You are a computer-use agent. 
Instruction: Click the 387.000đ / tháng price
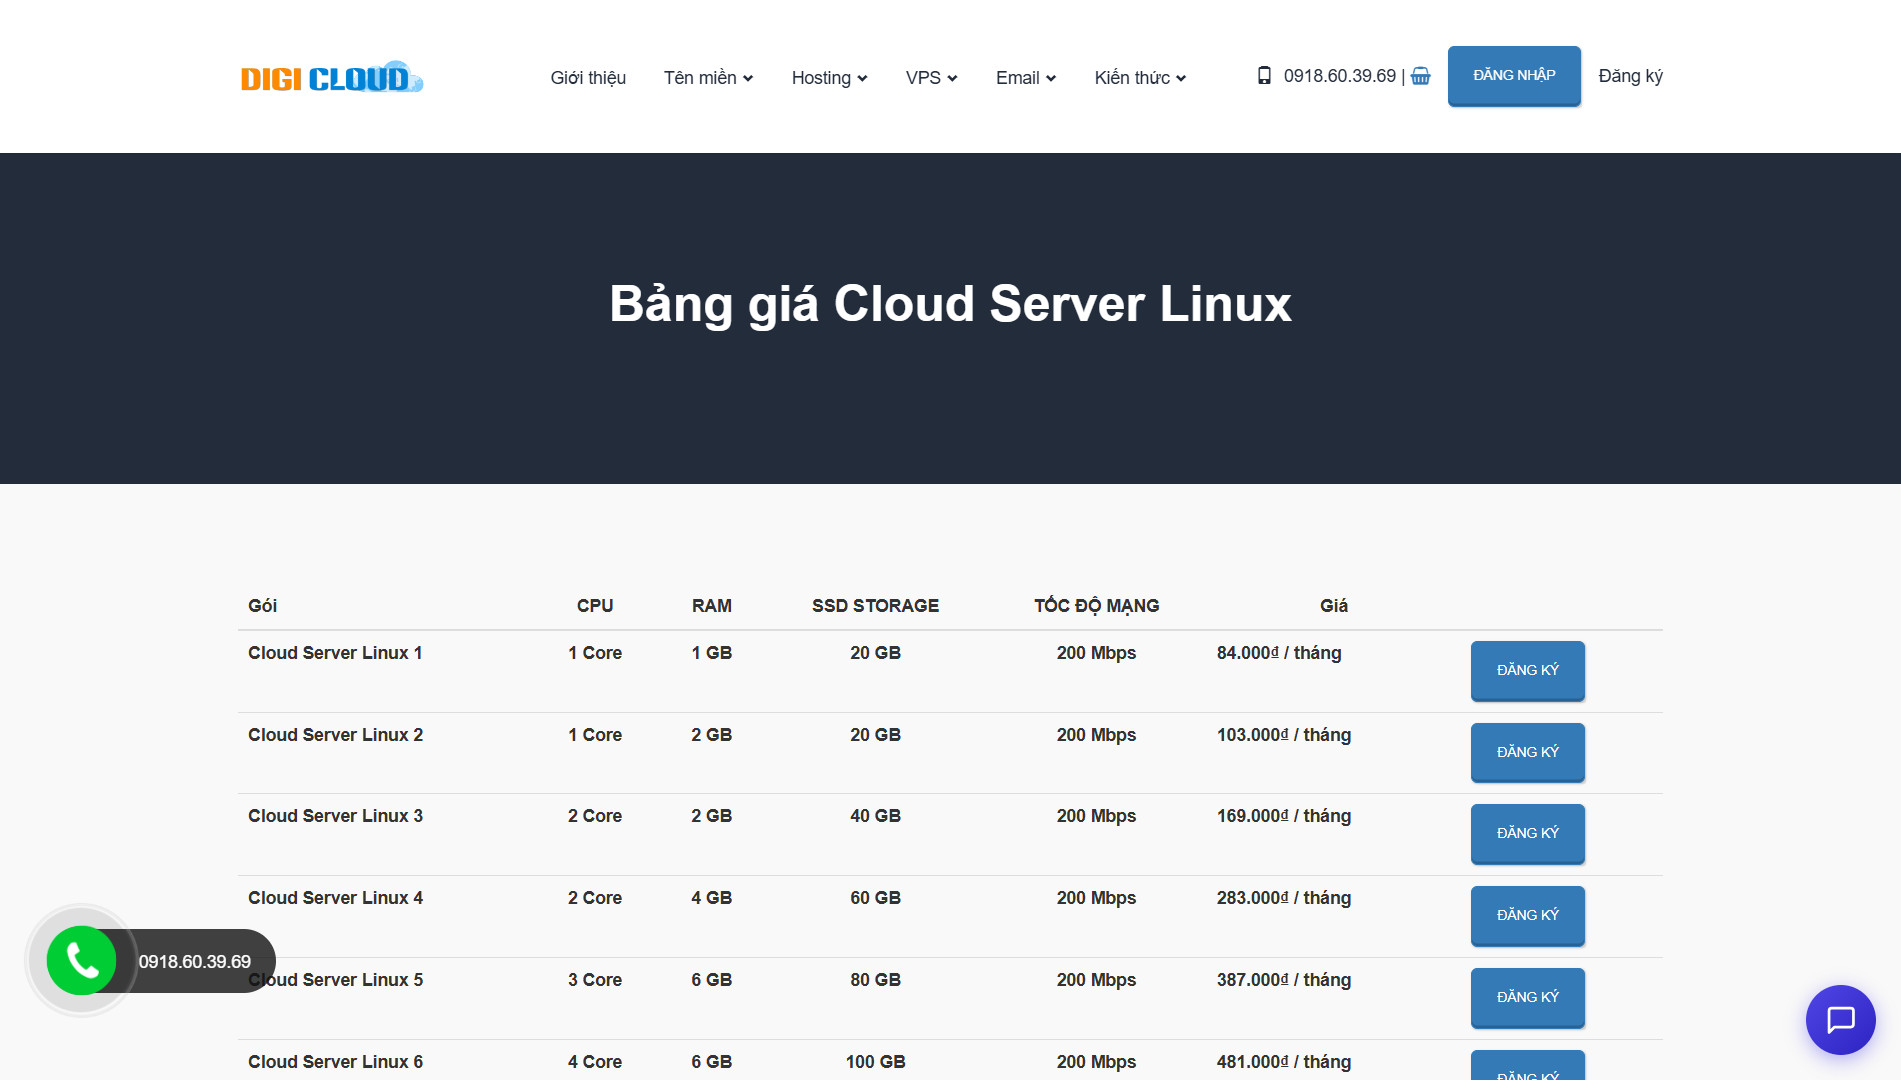1284,980
